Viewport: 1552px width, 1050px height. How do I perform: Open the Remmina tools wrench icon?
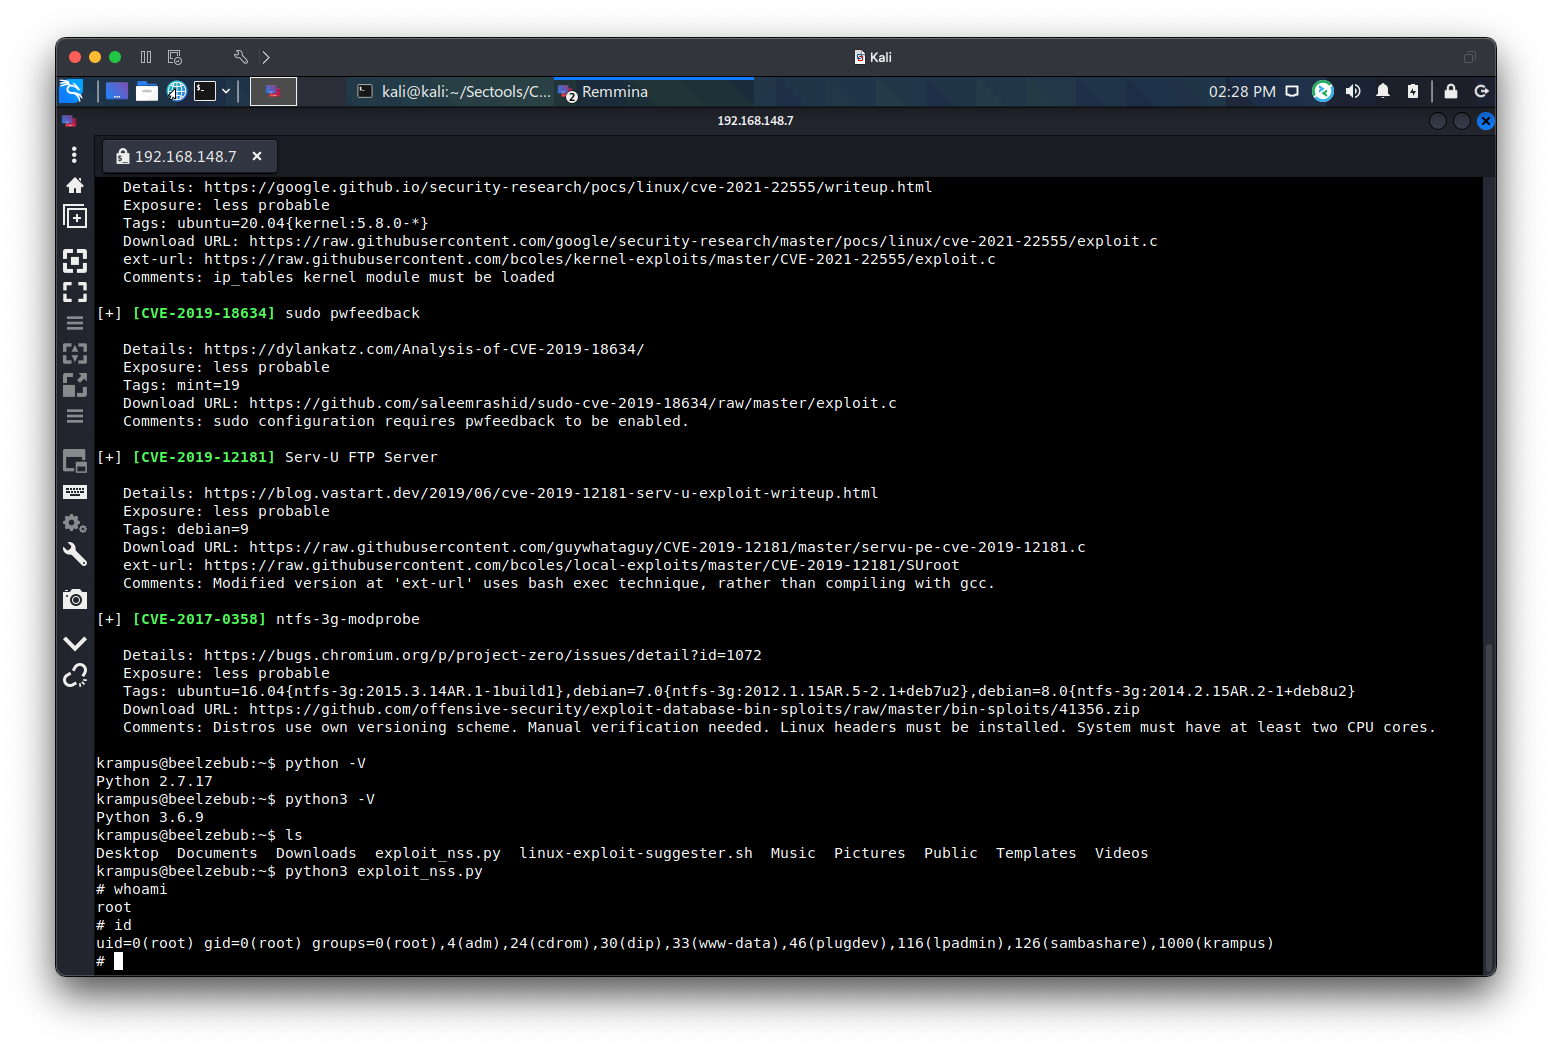[75, 554]
